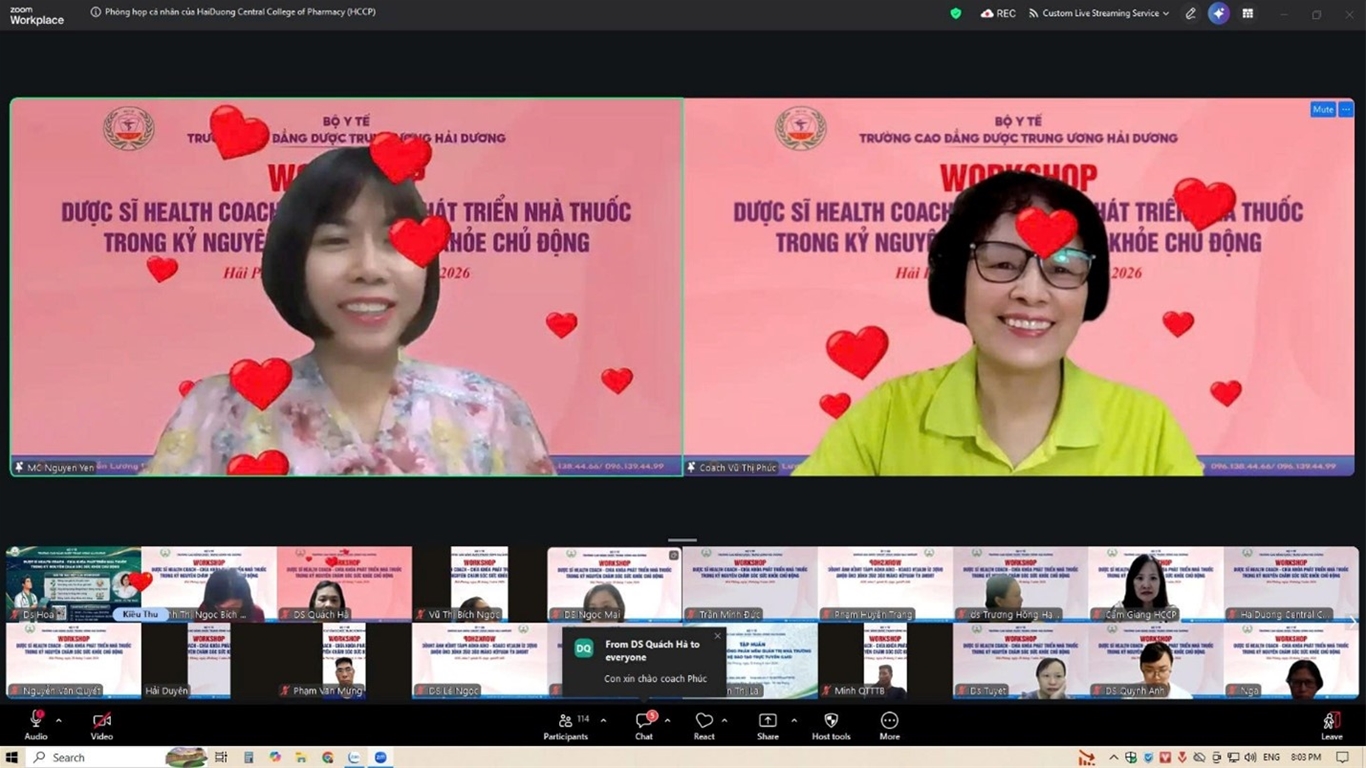The width and height of the screenshot is (1366, 768).
Task: Mute Coach Vũ Thị Phúc's video tile
Action: click(x=1322, y=109)
